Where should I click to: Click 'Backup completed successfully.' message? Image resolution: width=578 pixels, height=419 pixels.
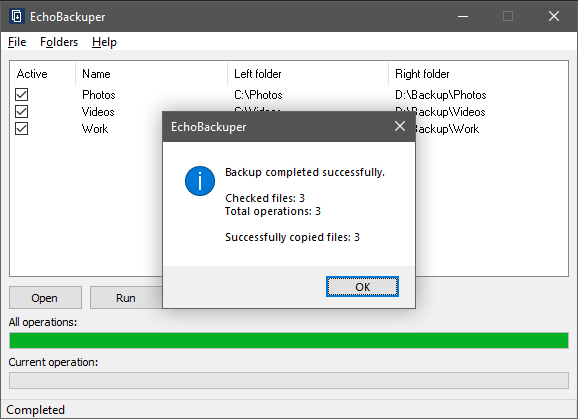[x=305, y=172]
